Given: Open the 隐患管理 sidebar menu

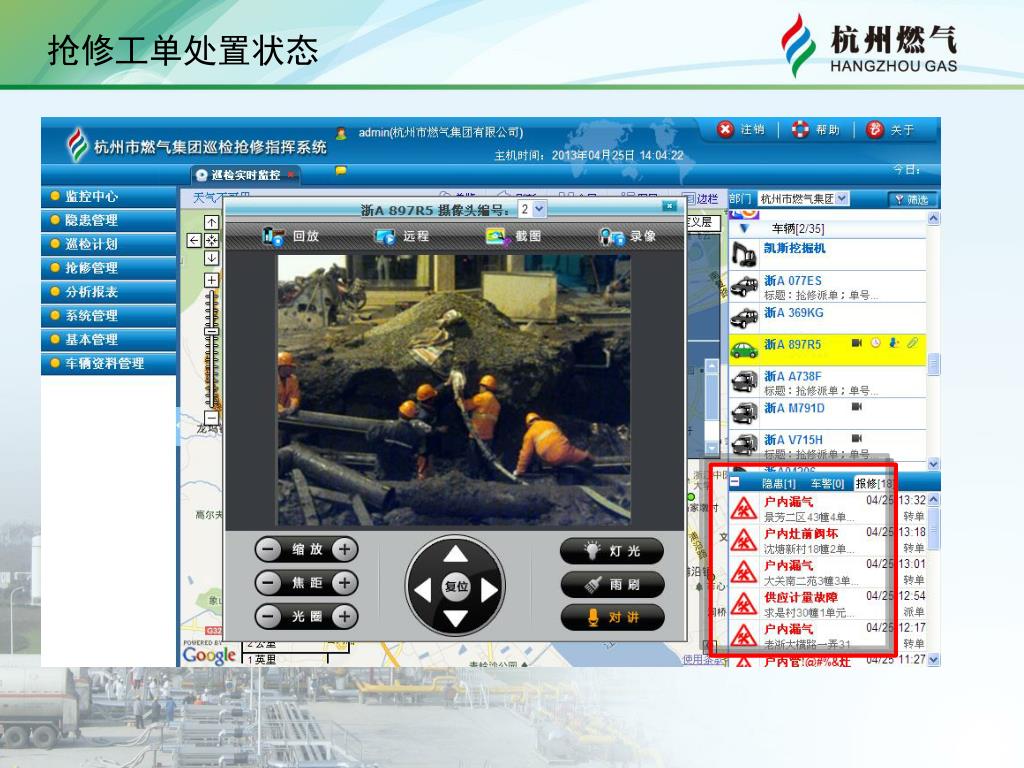Looking at the screenshot, I should point(108,220).
